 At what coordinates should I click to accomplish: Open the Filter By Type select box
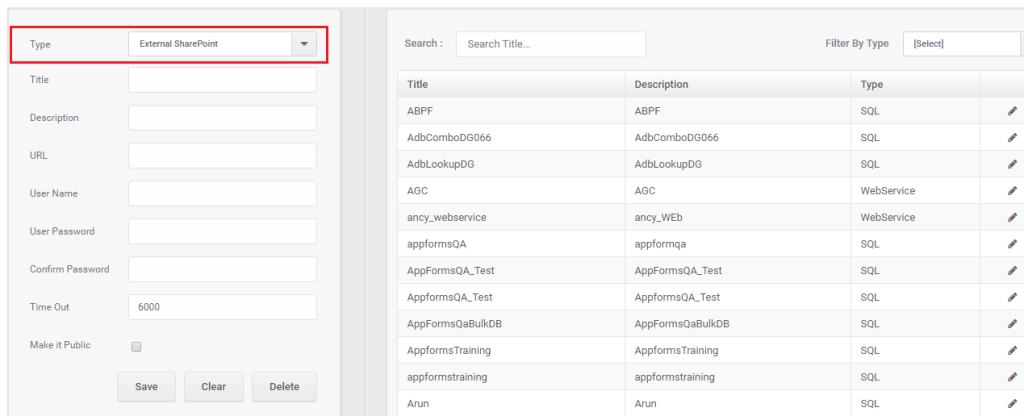pyautogui.click(x=963, y=44)
